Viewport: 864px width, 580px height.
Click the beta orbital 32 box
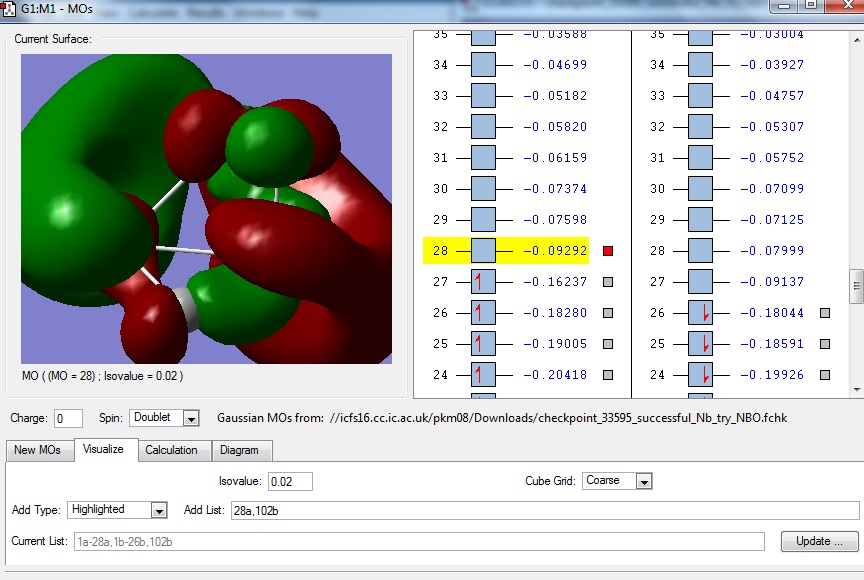pos(700,127)
